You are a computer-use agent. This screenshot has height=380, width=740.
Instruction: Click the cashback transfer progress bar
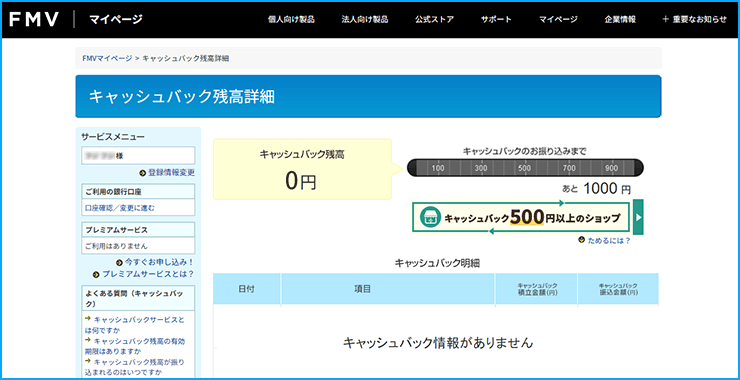(525, 168)
